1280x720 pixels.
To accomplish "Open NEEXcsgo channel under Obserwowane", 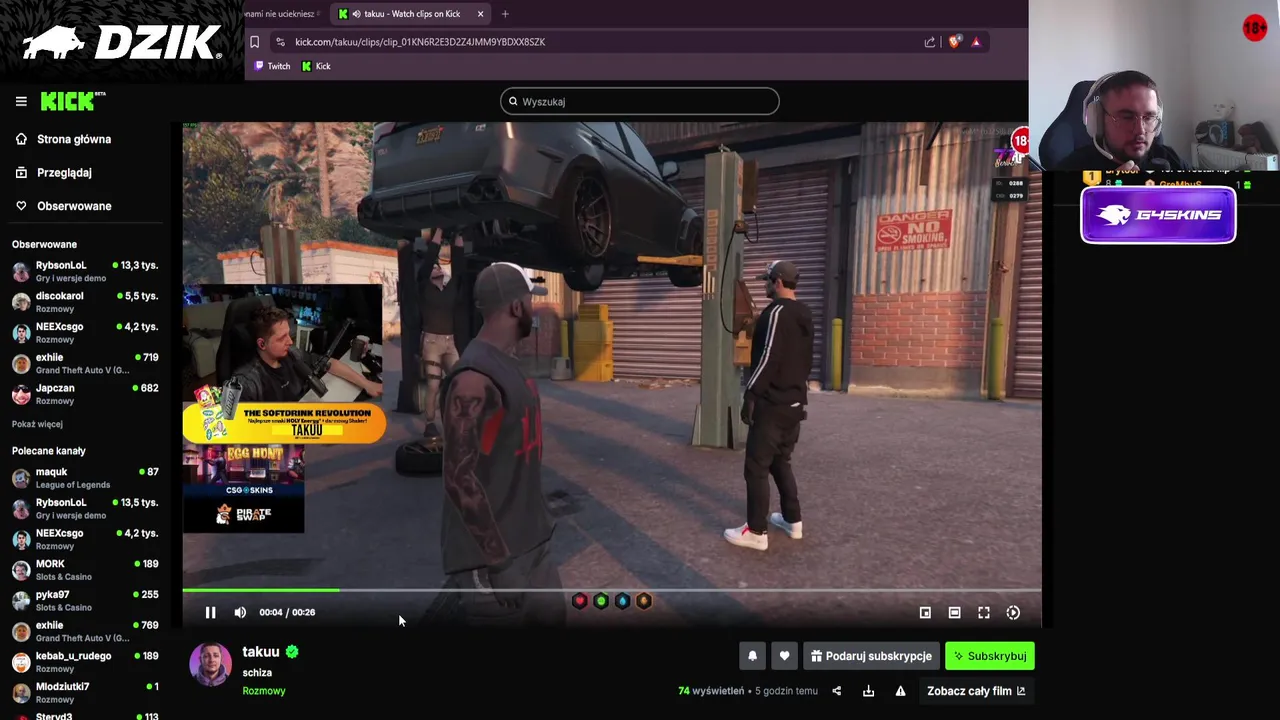I will (85, 332).
